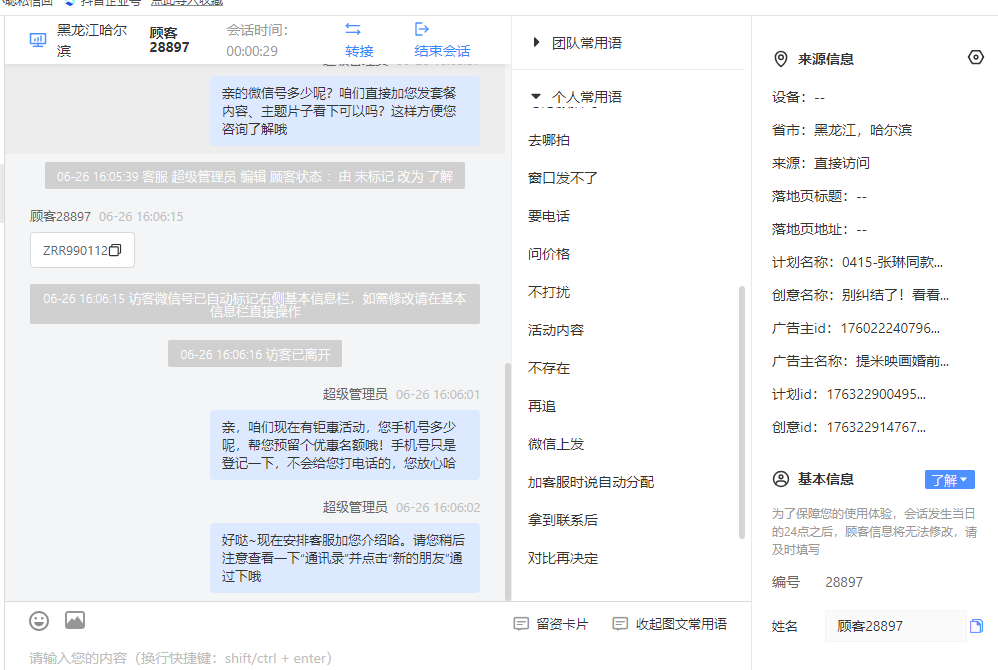
Task: Select the 对比再决定 quick phrase
Action: click(563, 559)
